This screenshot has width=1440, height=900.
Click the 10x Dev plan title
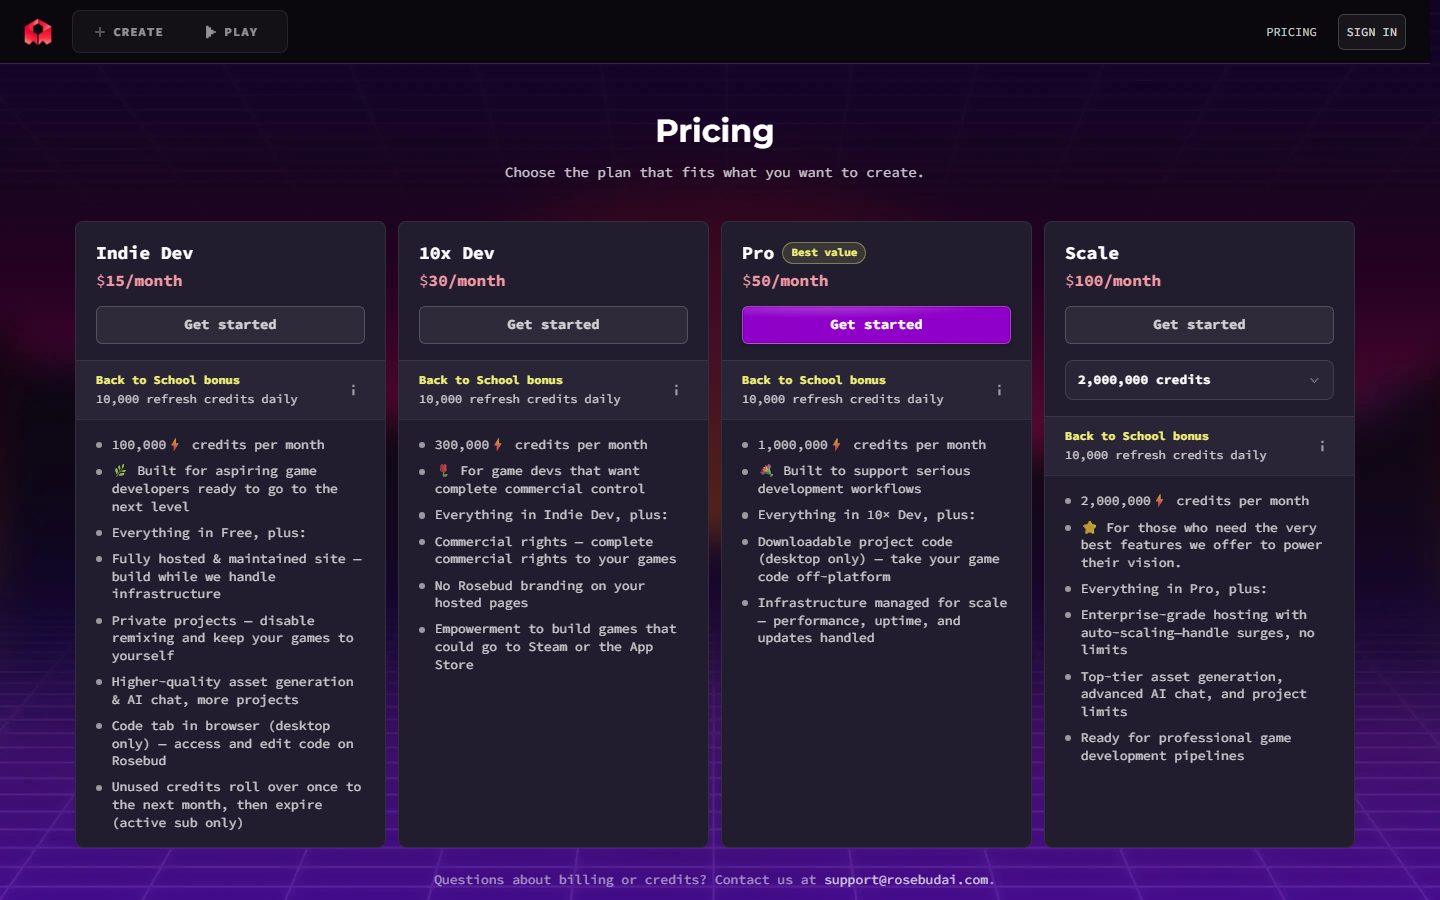tap(456, 253)
